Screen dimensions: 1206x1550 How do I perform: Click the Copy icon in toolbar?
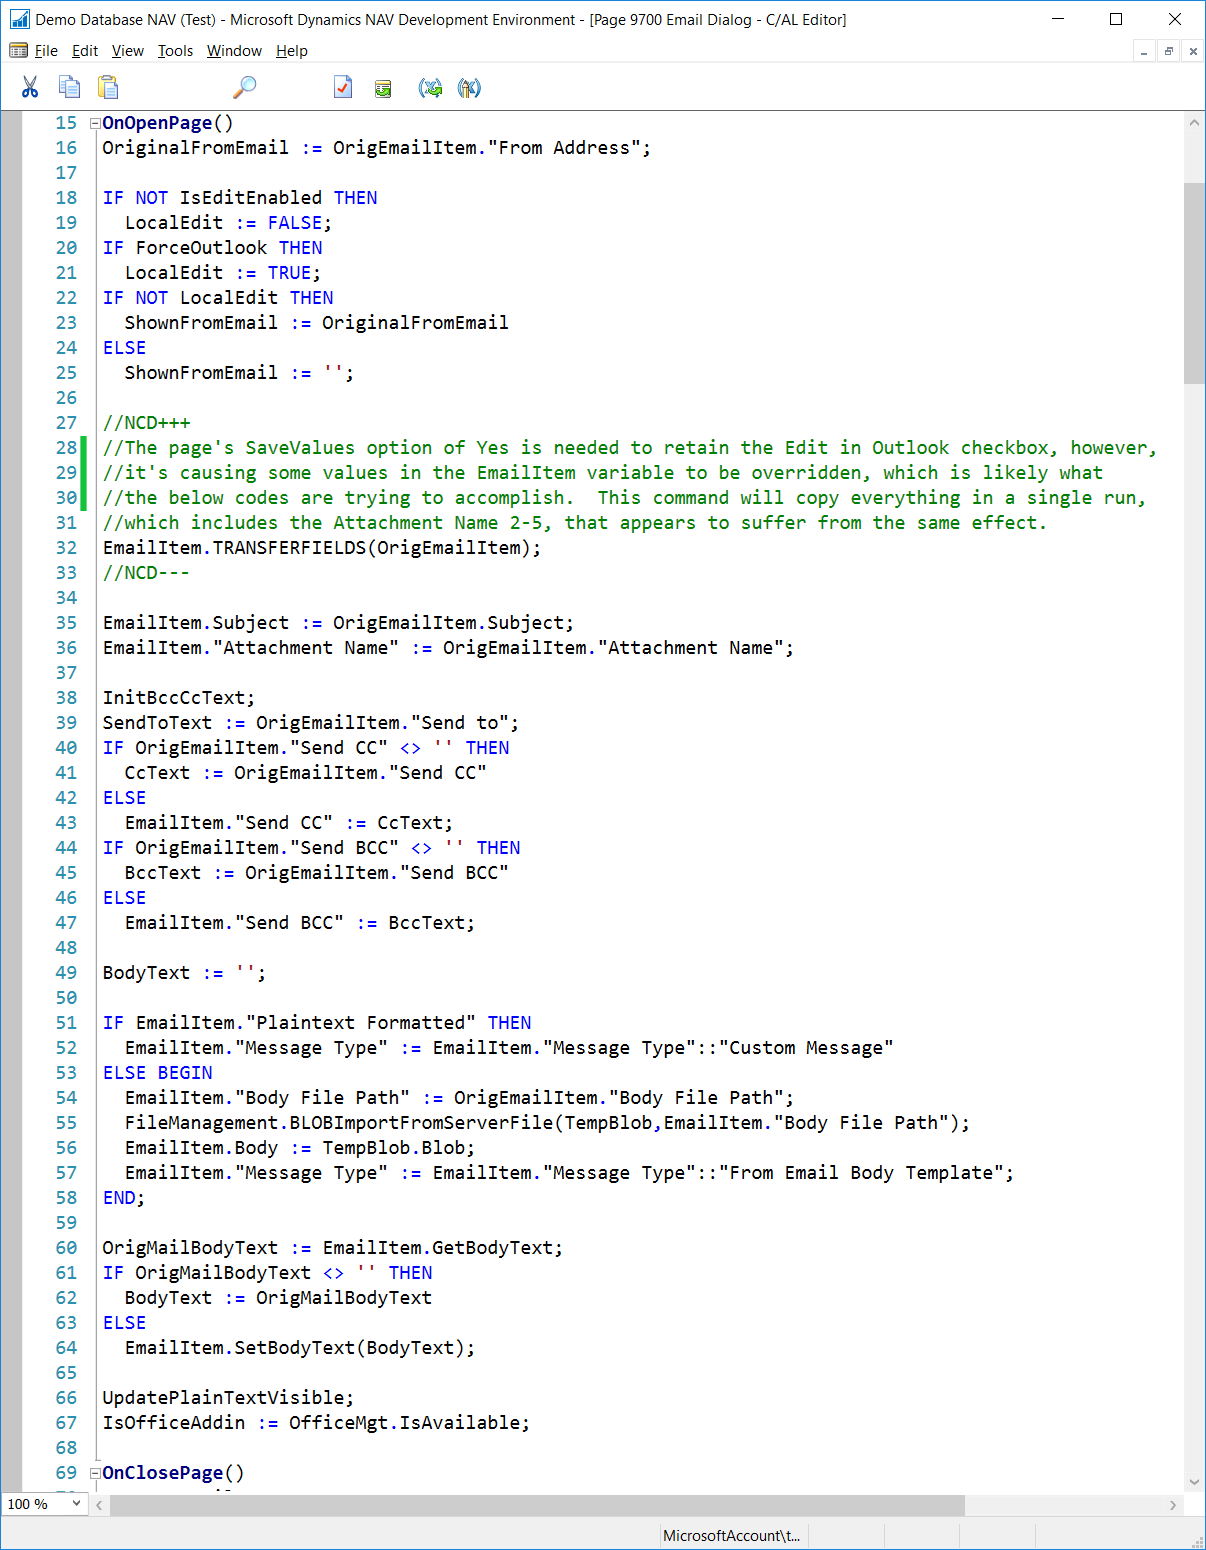(x=69, y=88)
